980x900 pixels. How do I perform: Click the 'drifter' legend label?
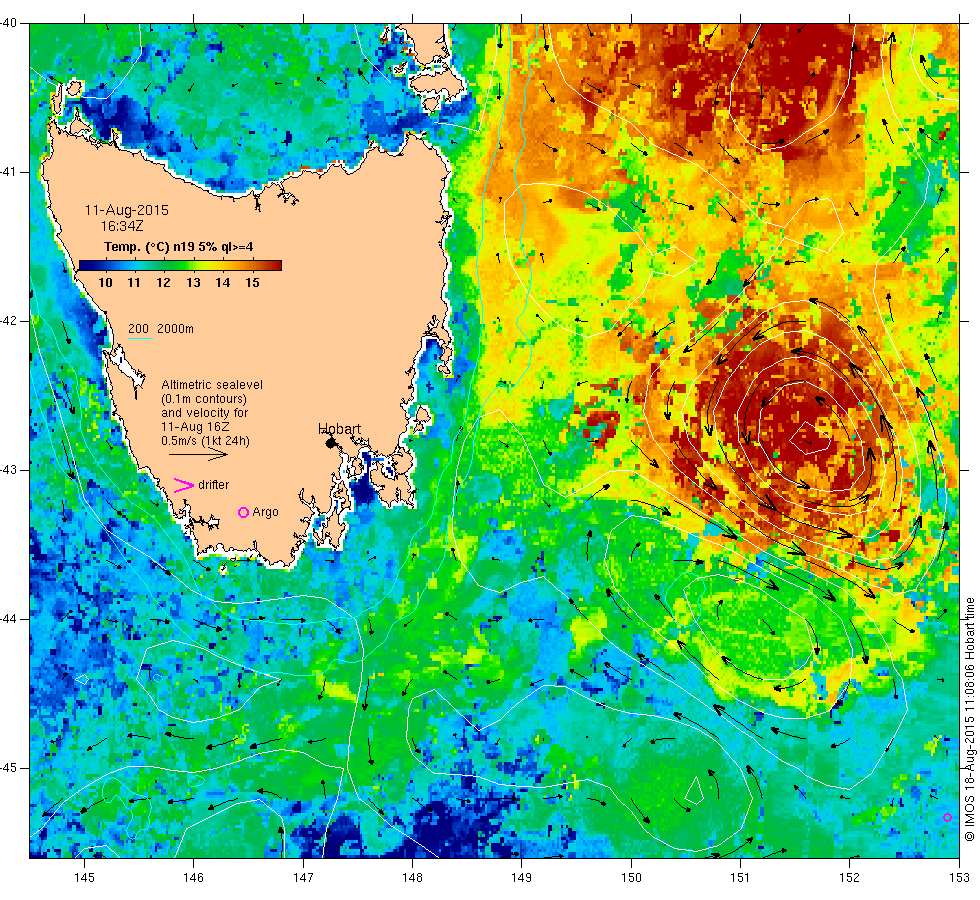(213, 485)
